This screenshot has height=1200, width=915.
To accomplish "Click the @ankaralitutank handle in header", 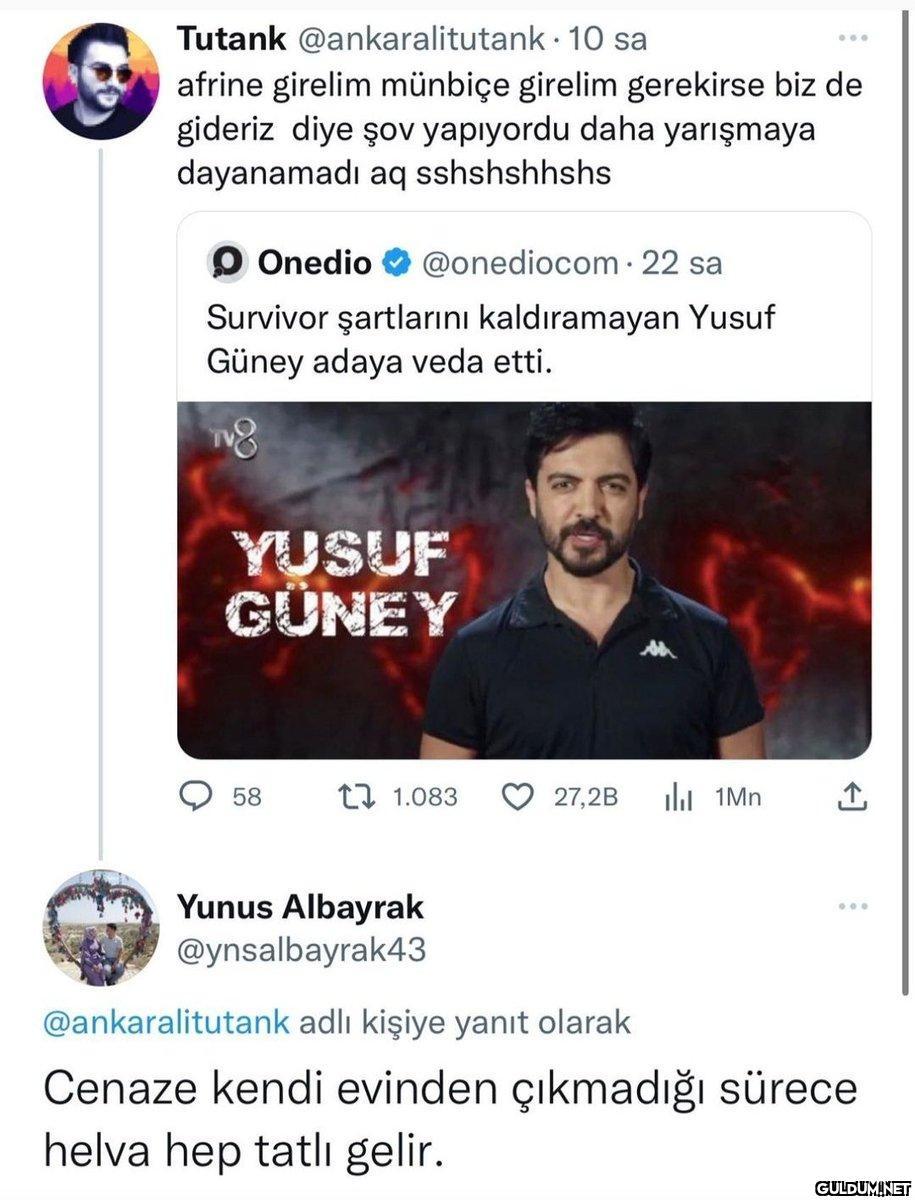I will [x=418, y=39].
